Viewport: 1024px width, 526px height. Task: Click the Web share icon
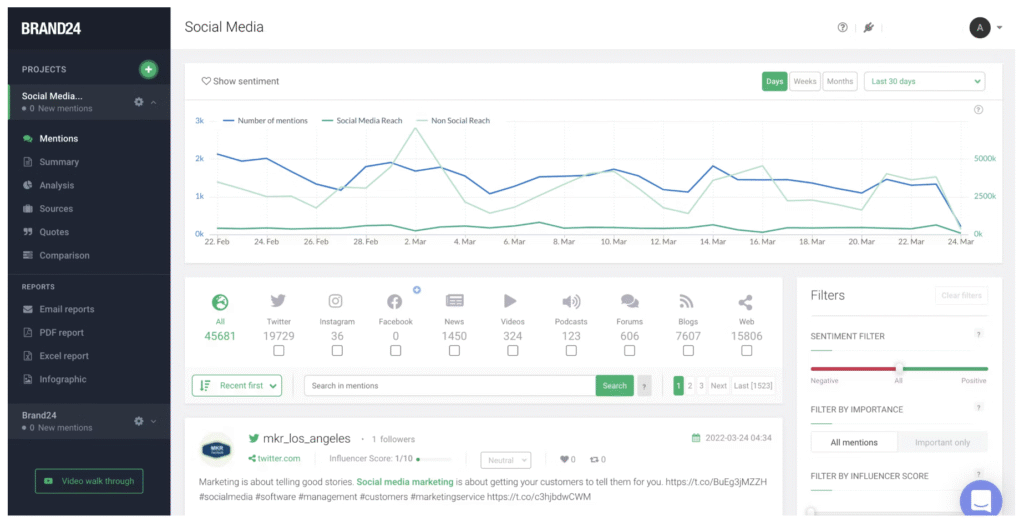click(745, 302)
